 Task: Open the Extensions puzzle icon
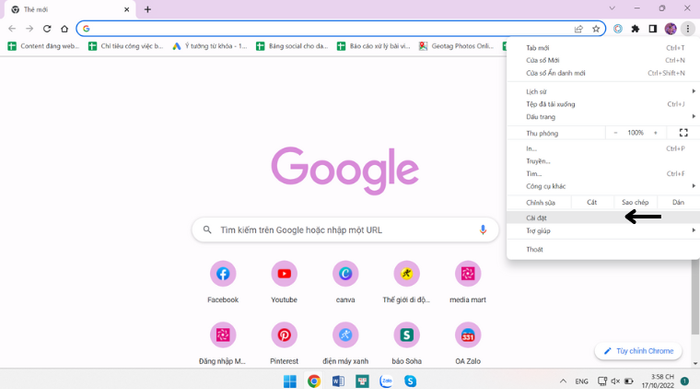635,29
